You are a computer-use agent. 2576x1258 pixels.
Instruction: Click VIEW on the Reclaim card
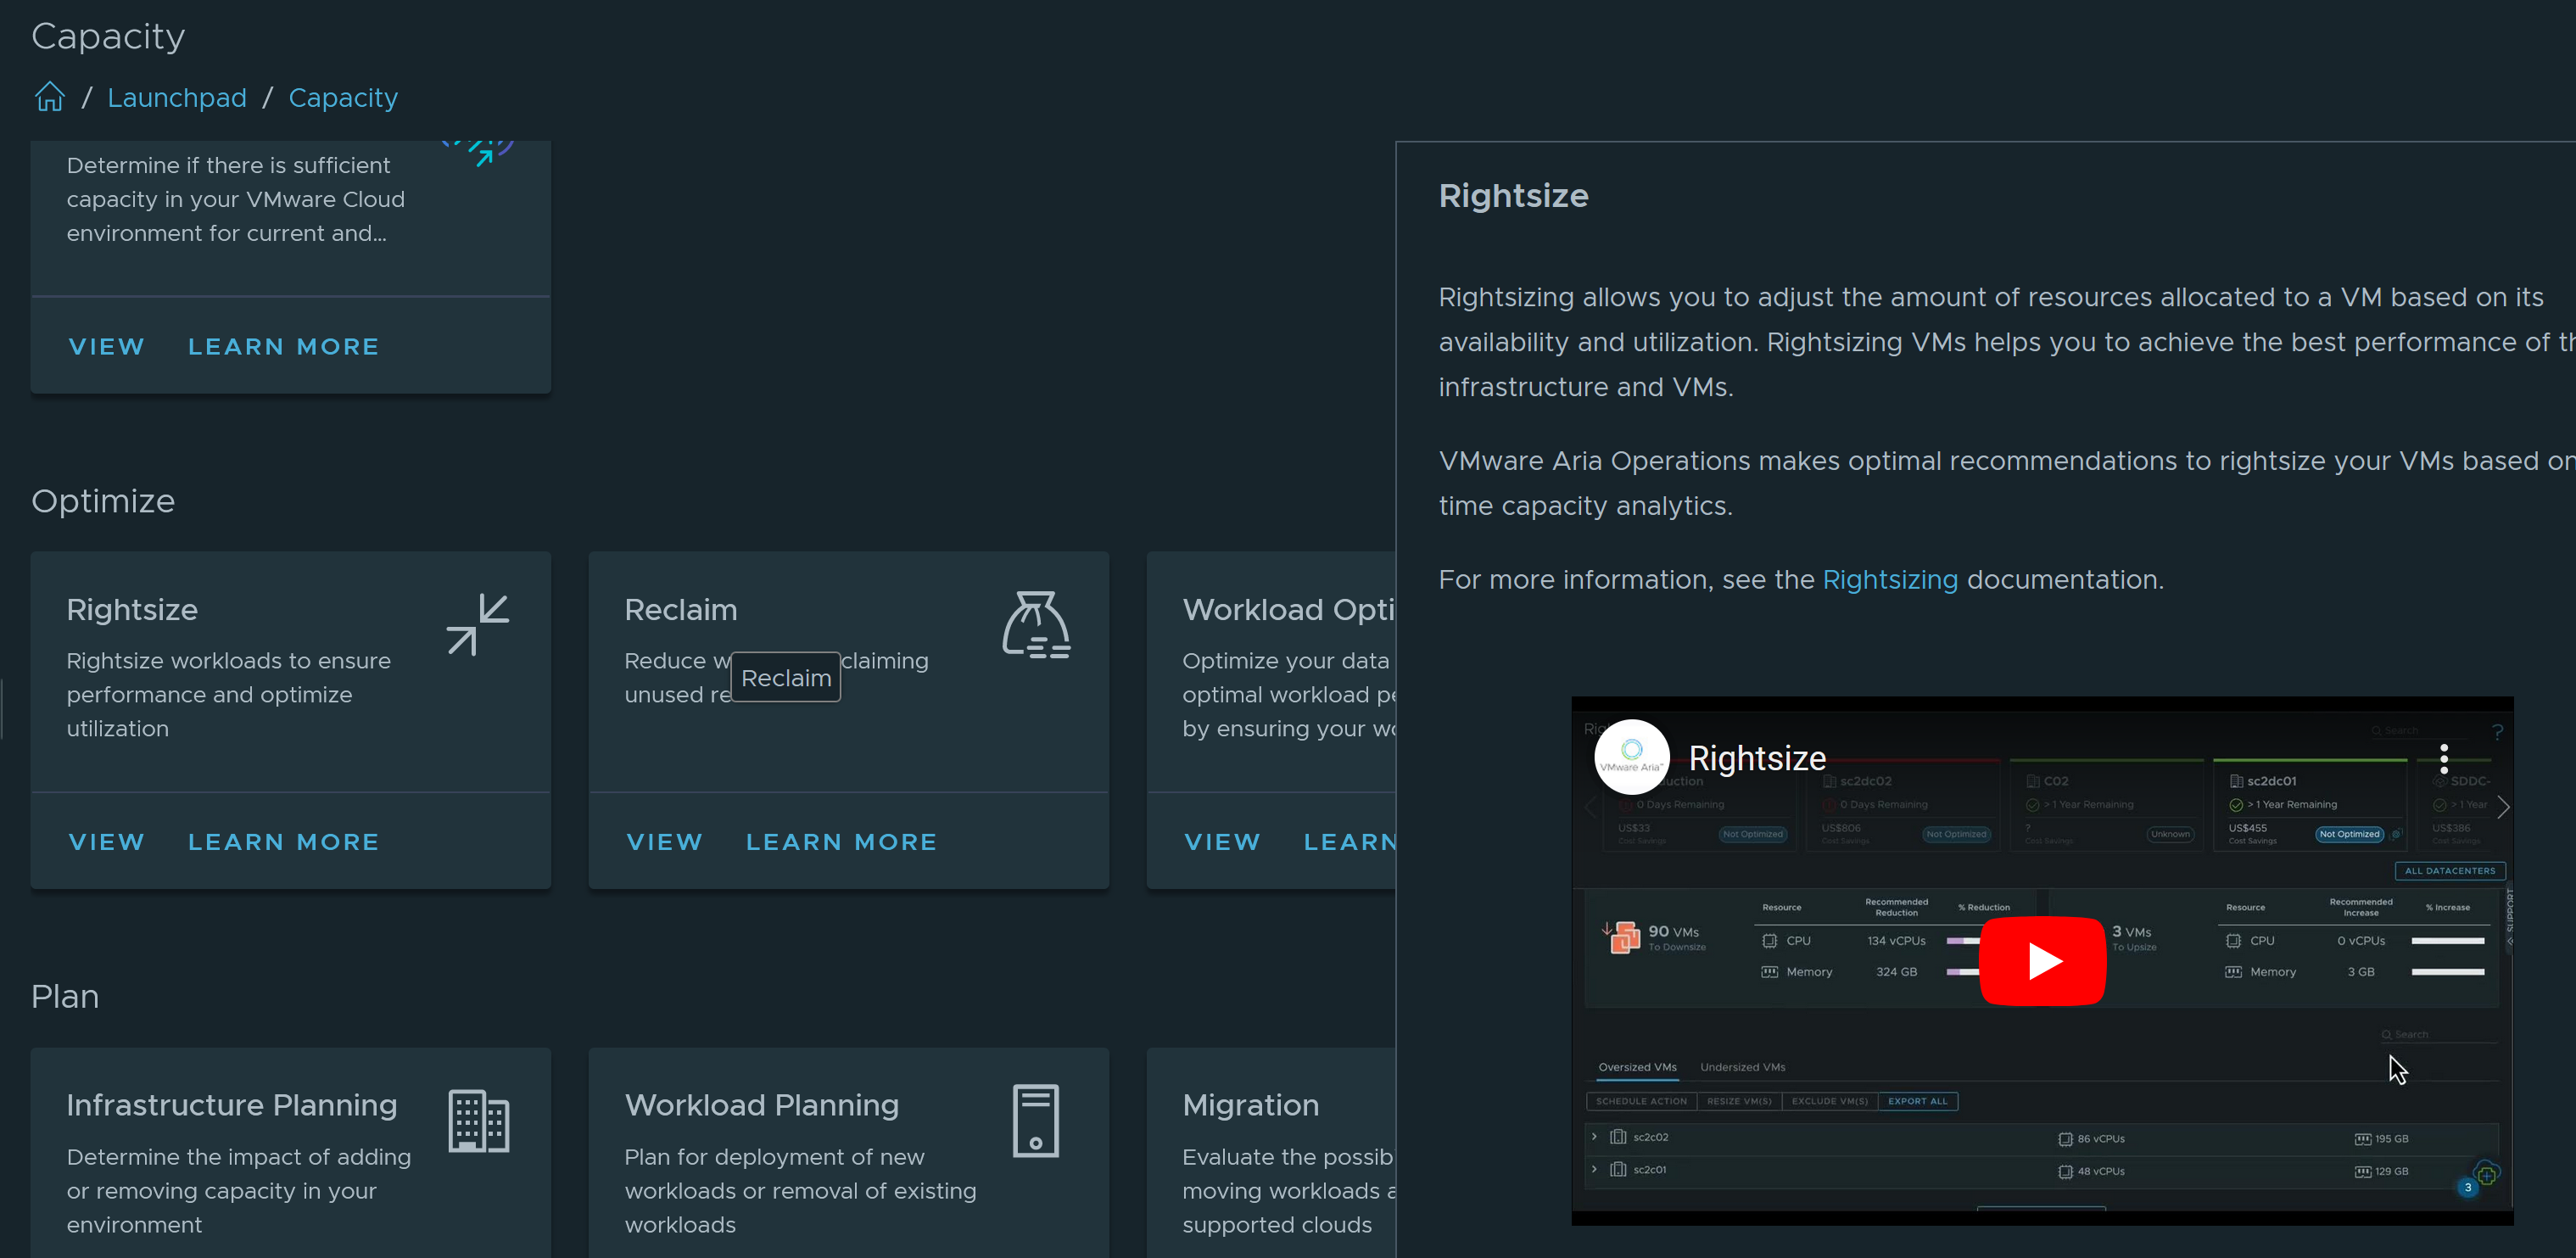[664, 842]
